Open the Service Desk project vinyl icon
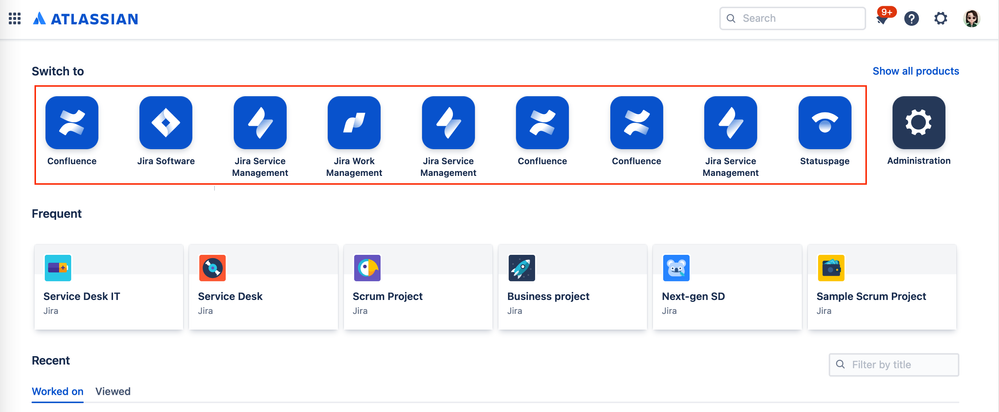The width and height of the screenshot is (999, 412). [212, 268]
